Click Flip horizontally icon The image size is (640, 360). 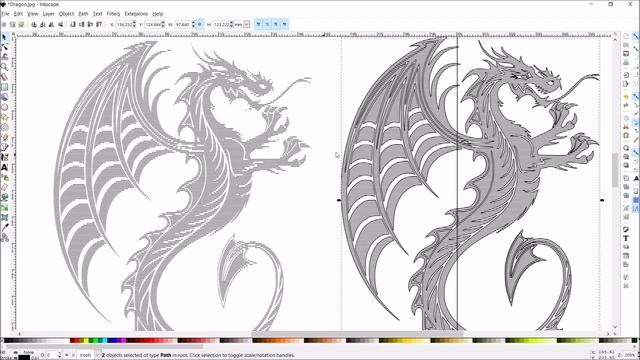(51, 24)
